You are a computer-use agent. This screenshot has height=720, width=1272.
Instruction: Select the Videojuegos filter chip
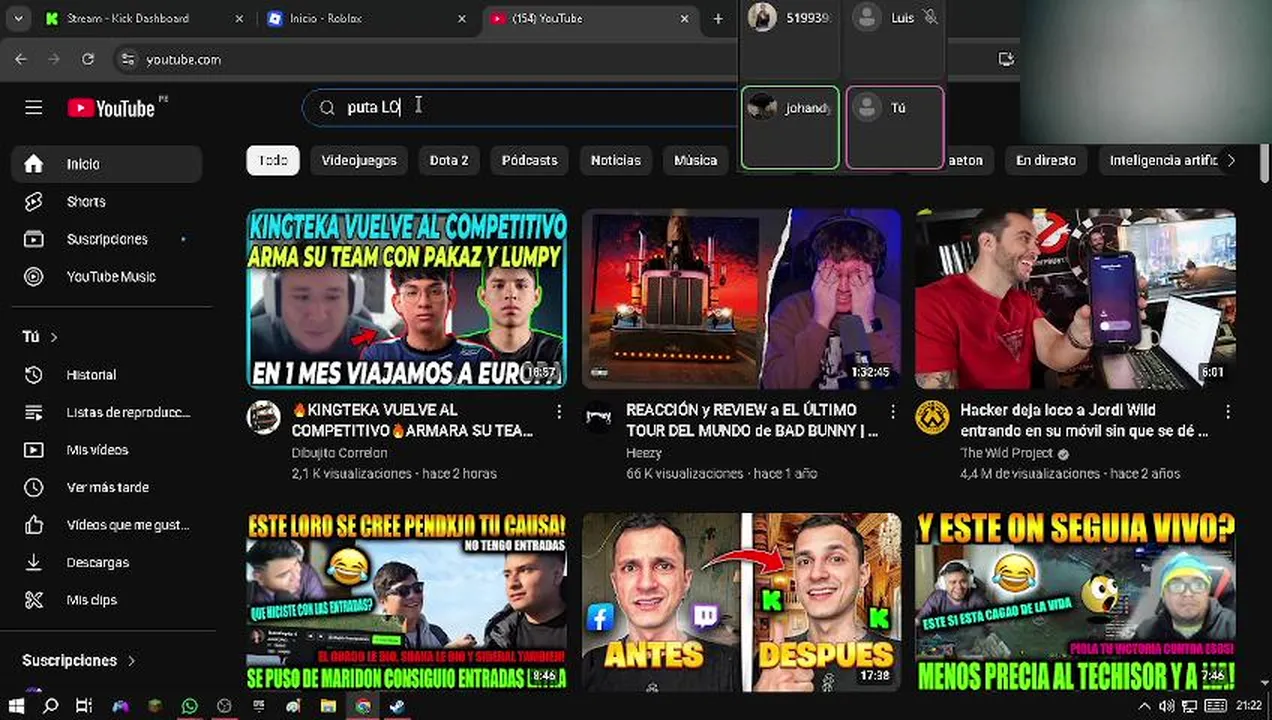[359, 160]
